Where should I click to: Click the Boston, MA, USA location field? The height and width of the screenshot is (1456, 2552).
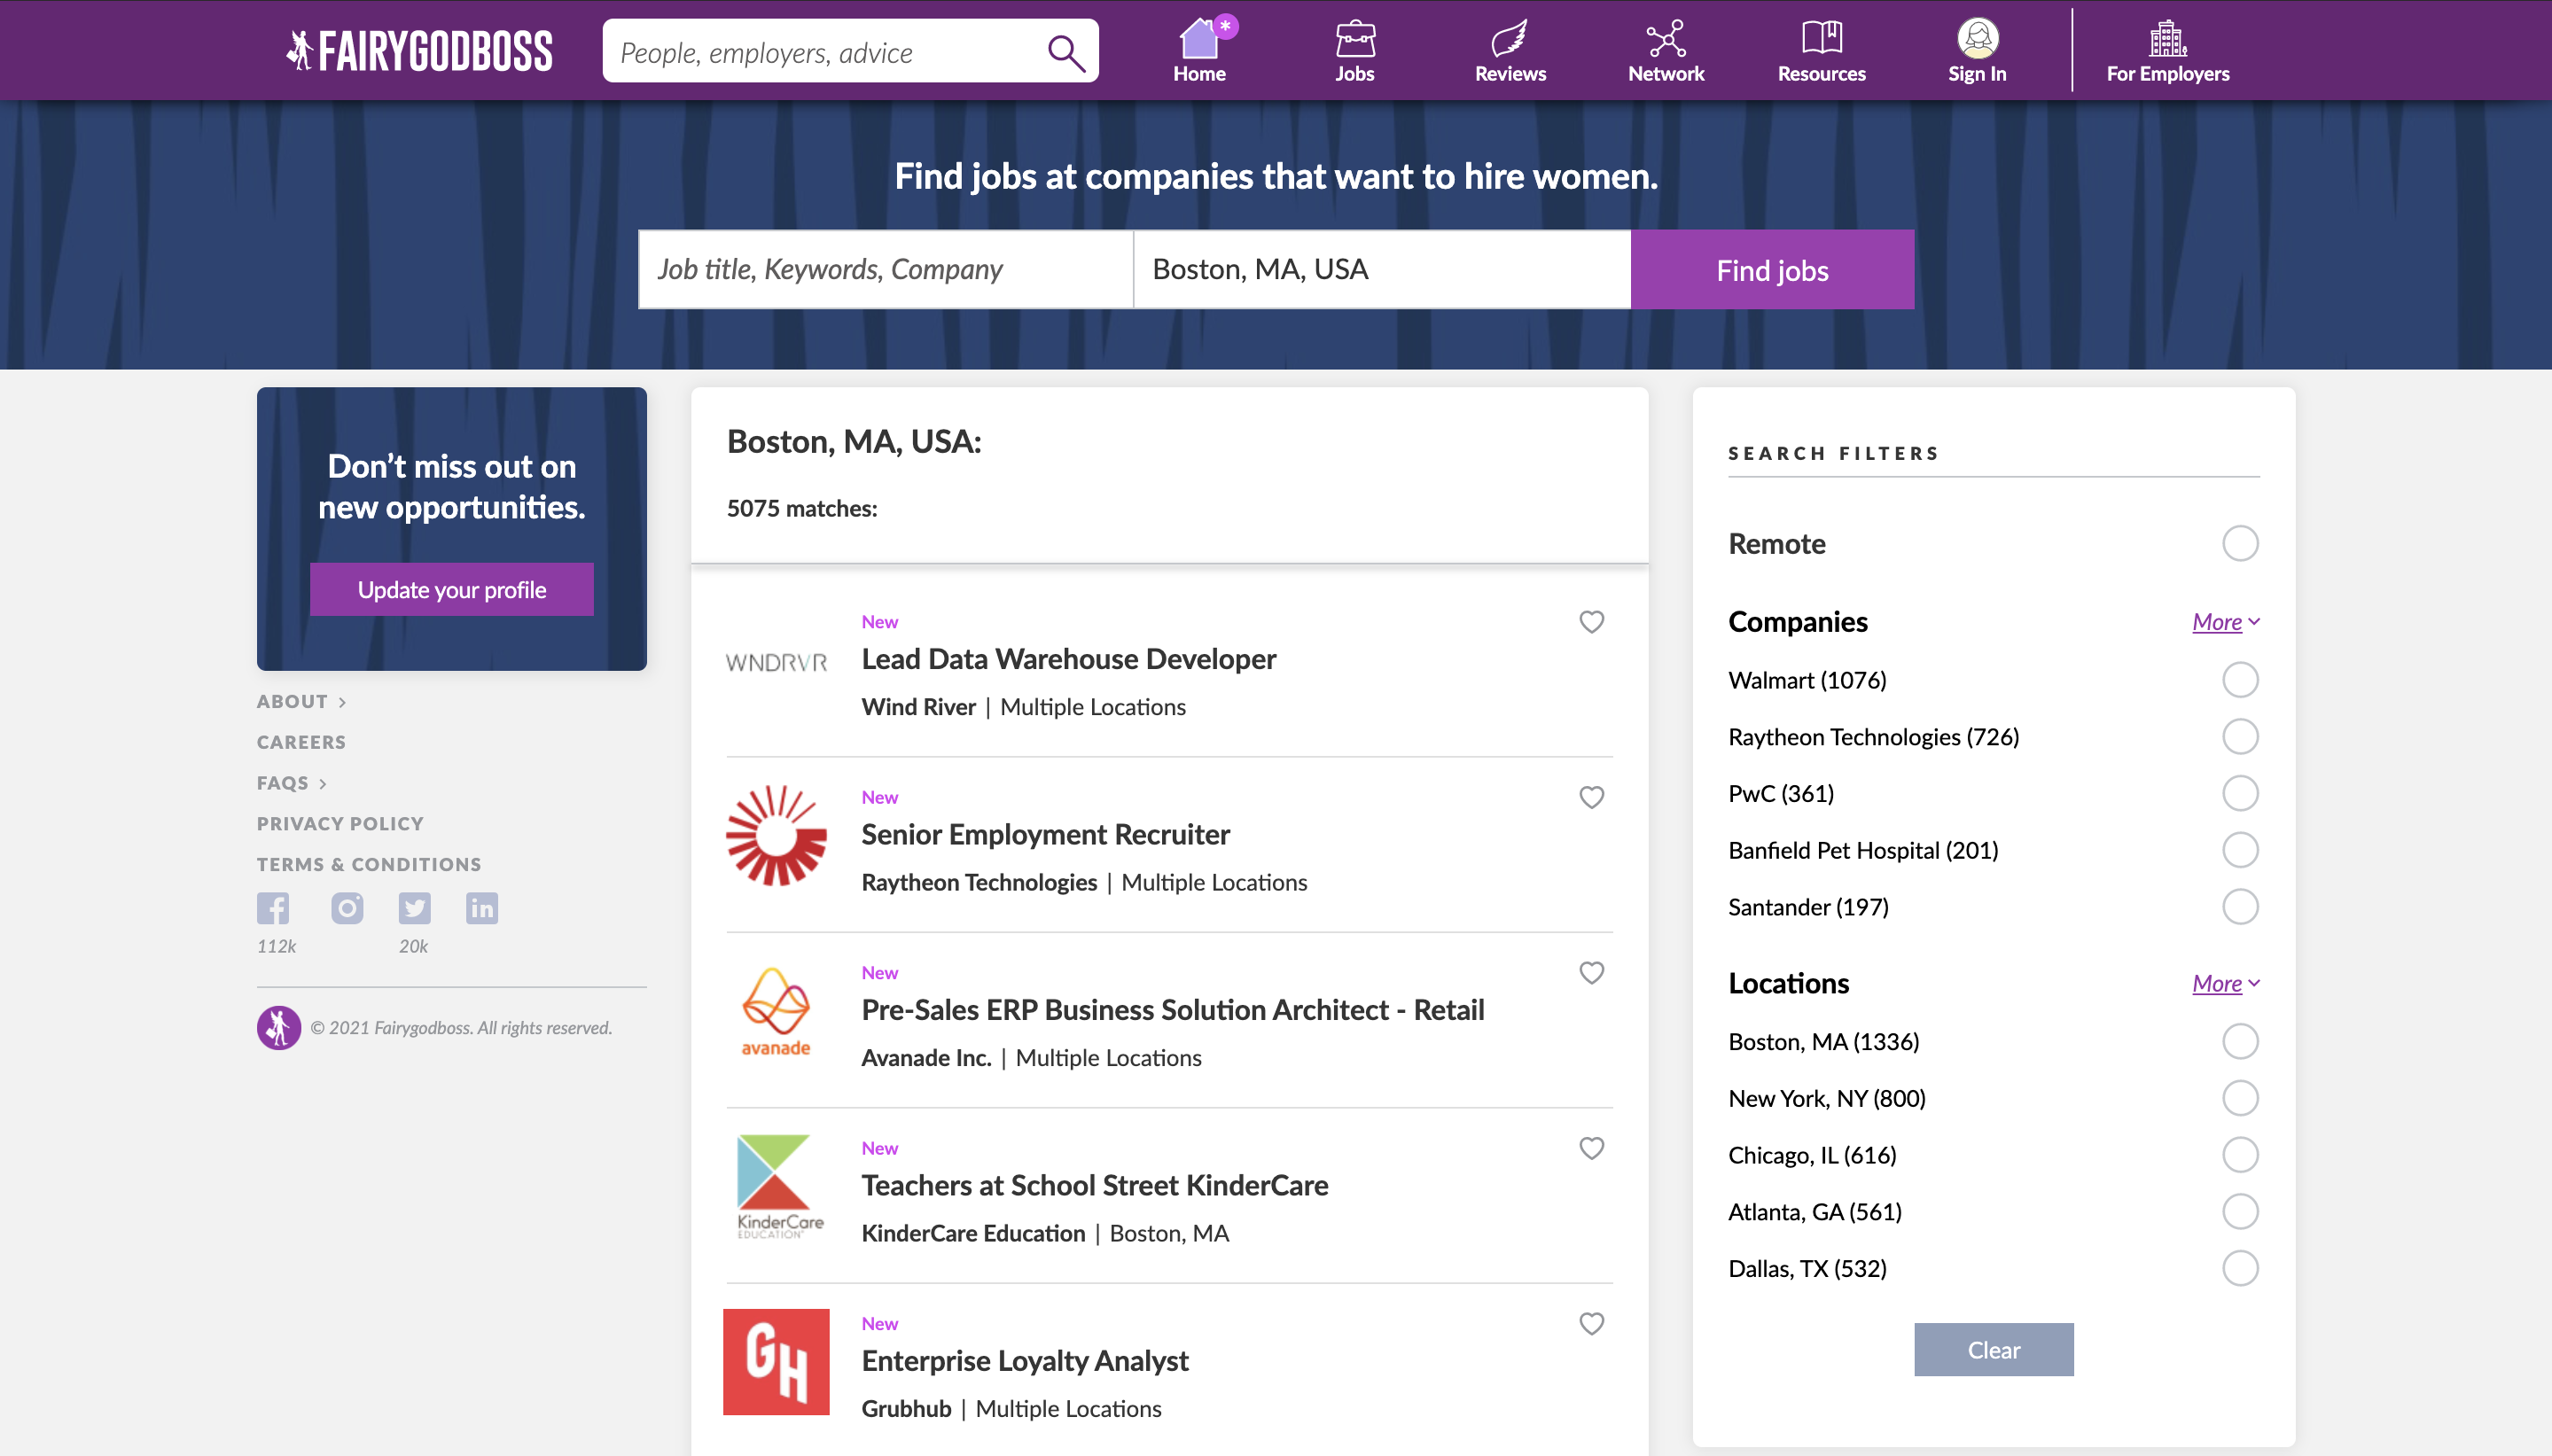(1382, 270)
